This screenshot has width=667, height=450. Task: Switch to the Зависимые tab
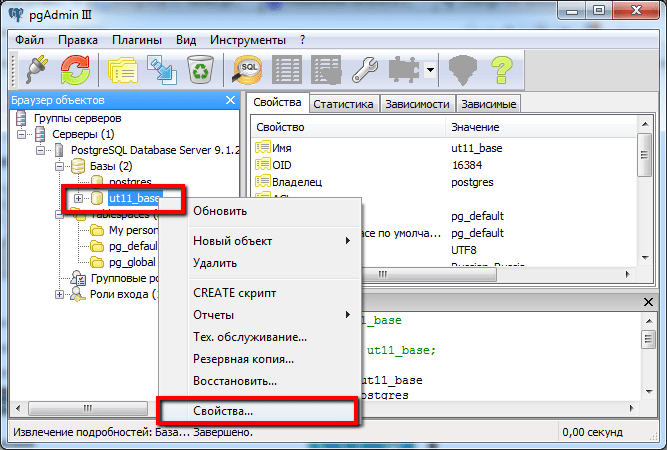pos(489,104)
